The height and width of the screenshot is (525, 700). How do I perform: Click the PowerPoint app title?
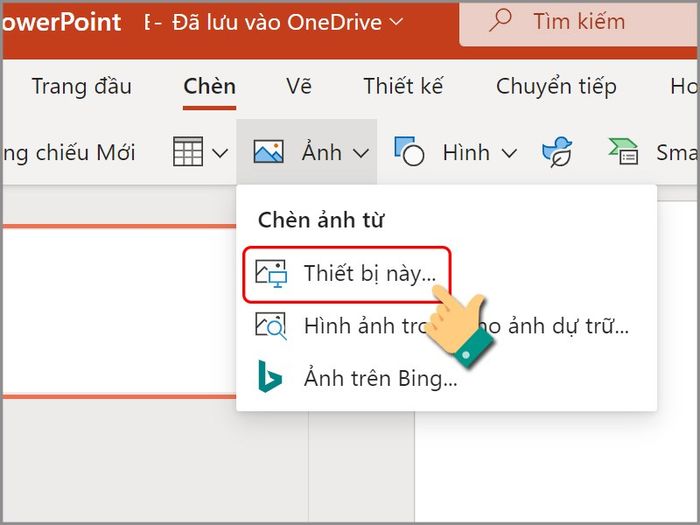[61, 22]
